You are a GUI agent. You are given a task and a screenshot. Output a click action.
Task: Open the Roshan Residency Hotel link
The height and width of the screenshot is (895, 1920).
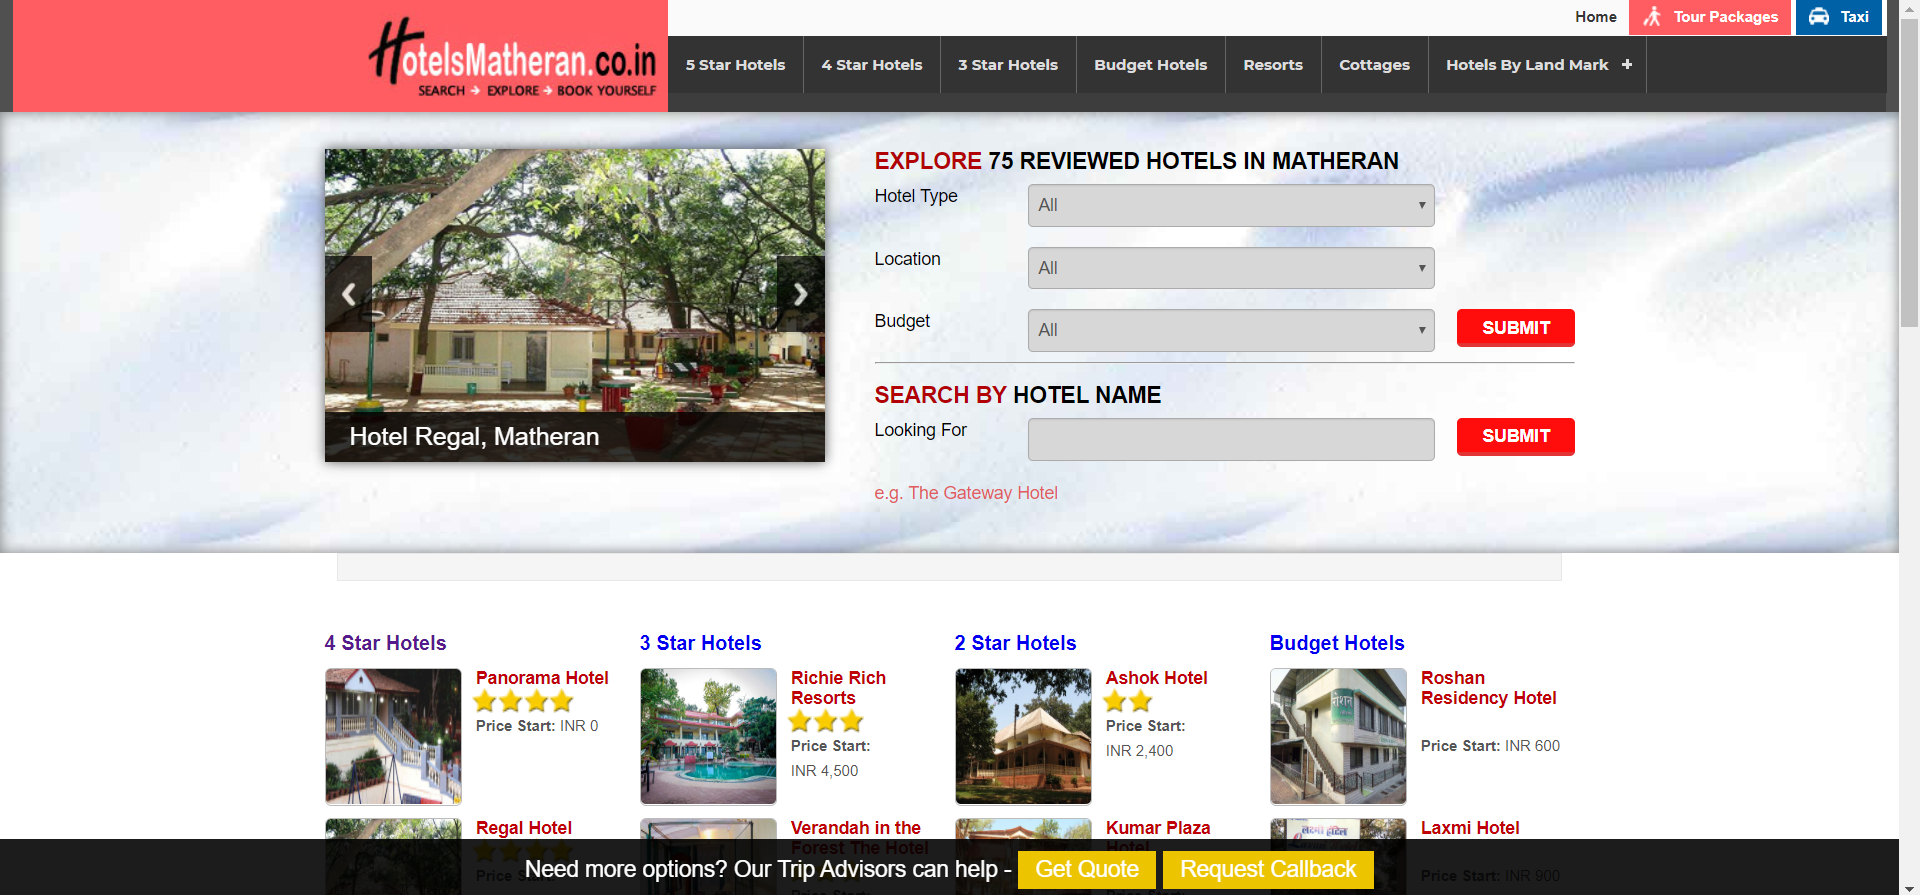tap(1488, 688)
